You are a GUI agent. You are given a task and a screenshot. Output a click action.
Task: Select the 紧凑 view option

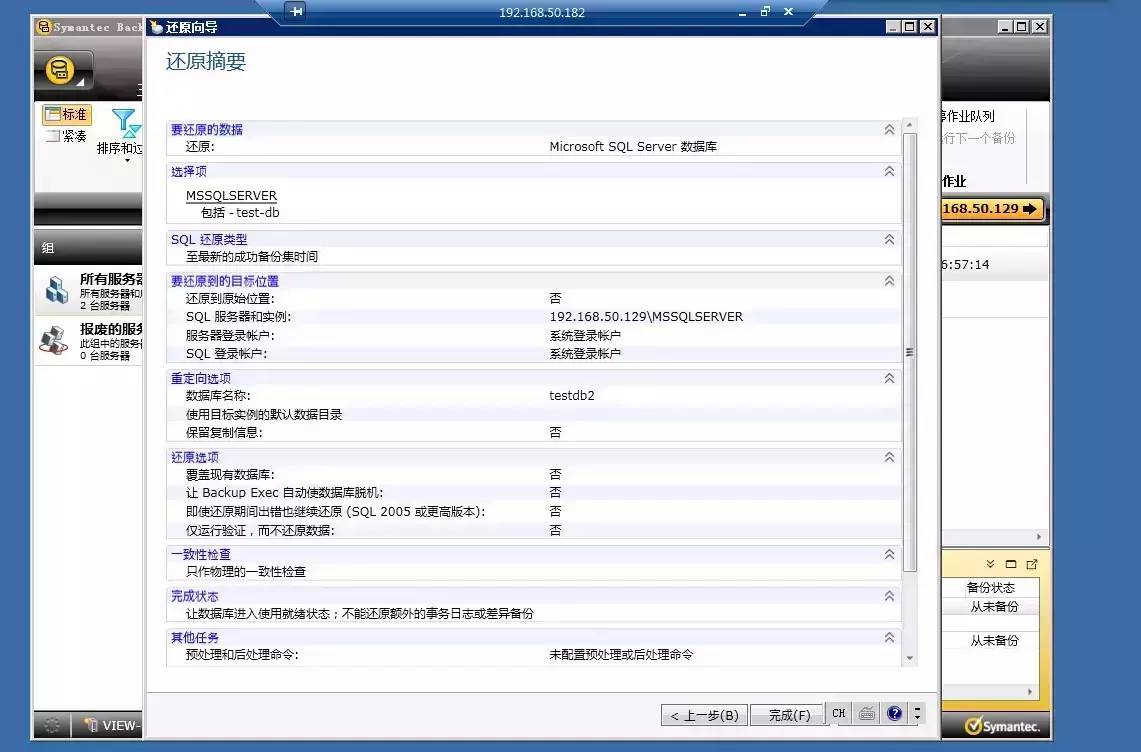[x=67, y=136]
